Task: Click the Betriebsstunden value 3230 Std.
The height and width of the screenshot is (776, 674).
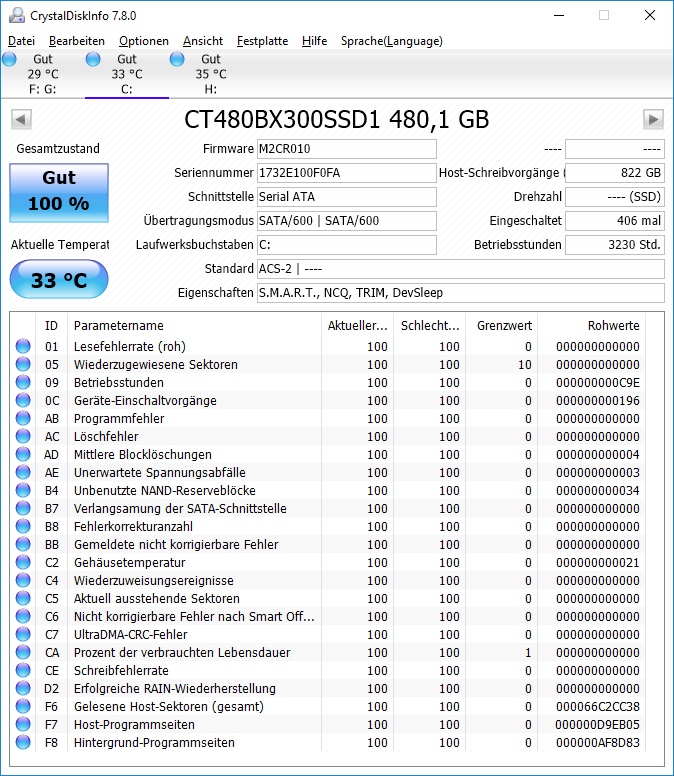Action: 615,244
